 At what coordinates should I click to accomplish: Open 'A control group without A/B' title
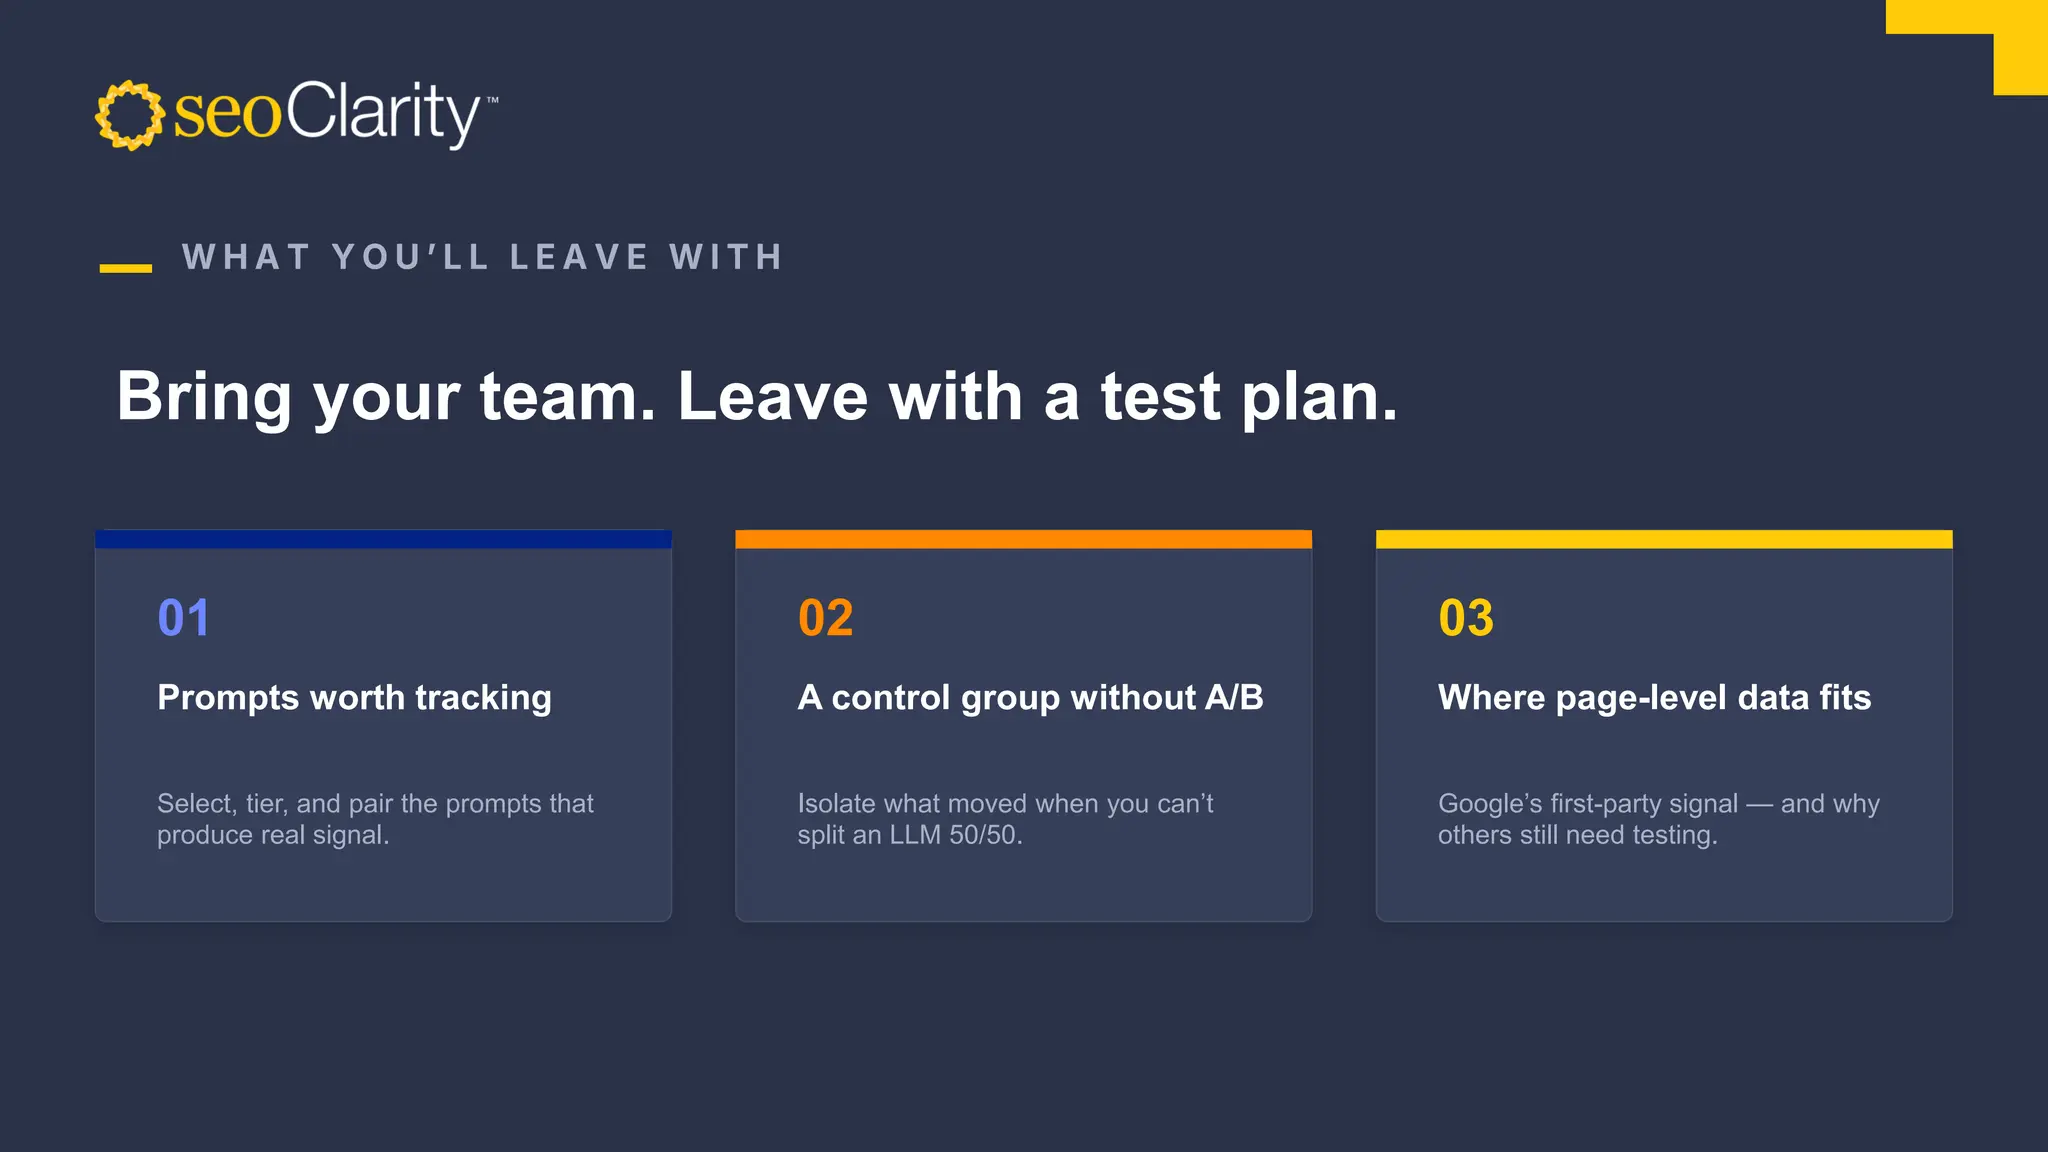[1031, 697]
